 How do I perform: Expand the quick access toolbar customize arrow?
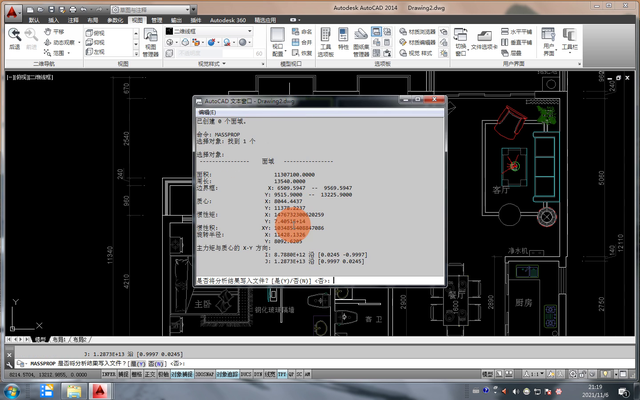[194, 9]
